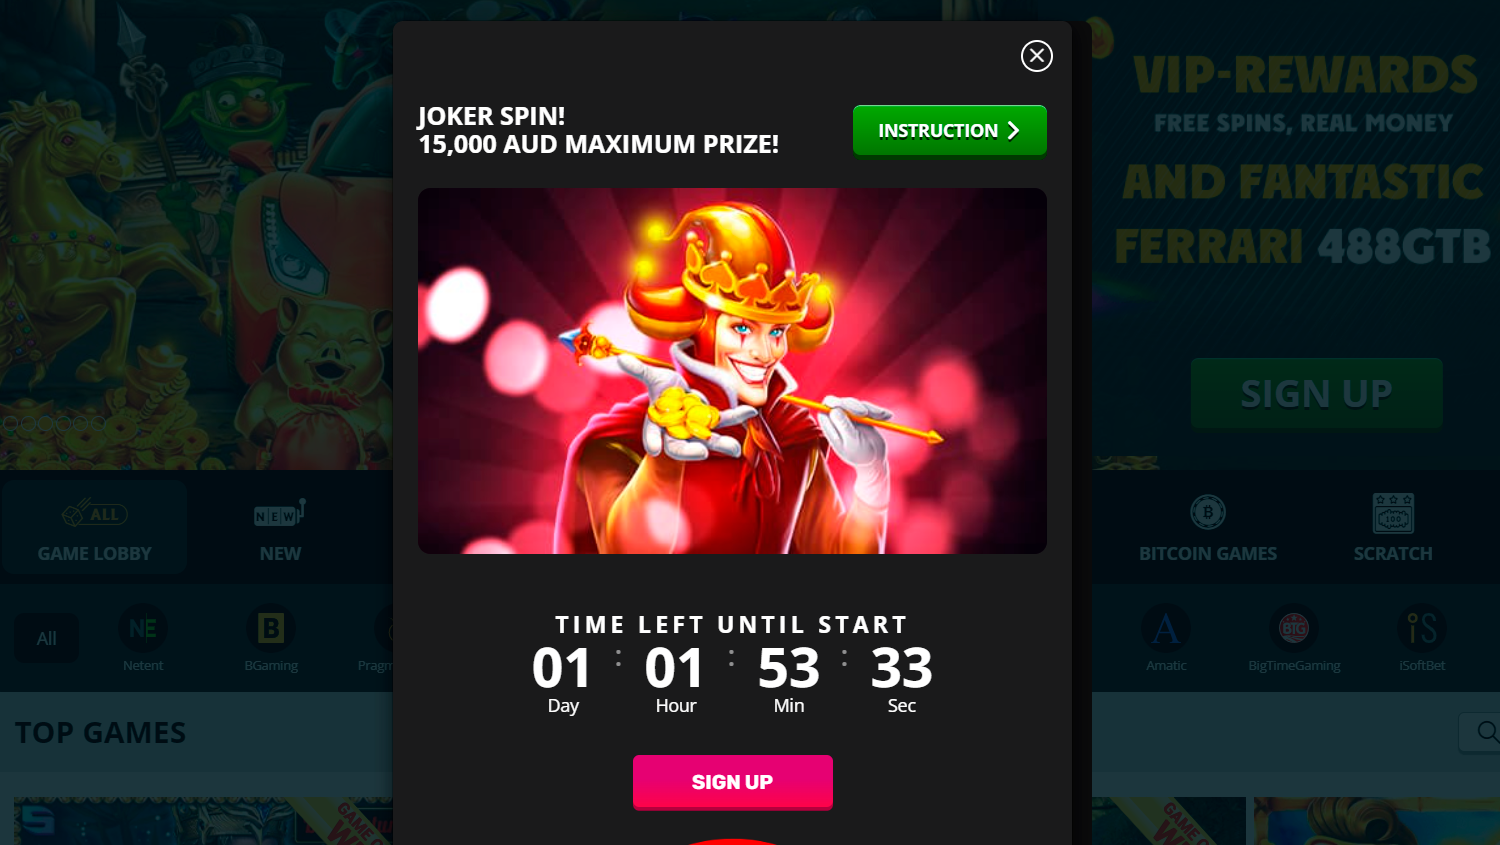Click the Top Games section heading
This screenshot has width=1500, height=845.
tap(101, 733)
